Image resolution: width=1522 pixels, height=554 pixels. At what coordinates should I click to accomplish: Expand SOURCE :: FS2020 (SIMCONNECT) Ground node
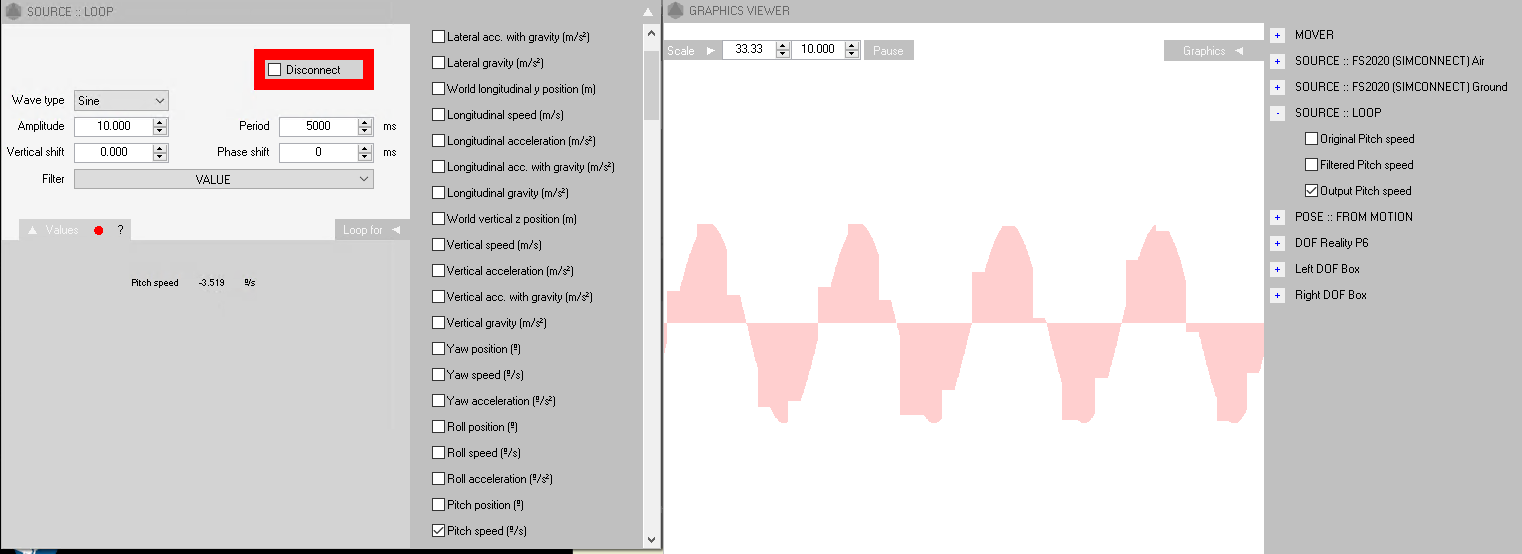click(x=1278, y=87)
